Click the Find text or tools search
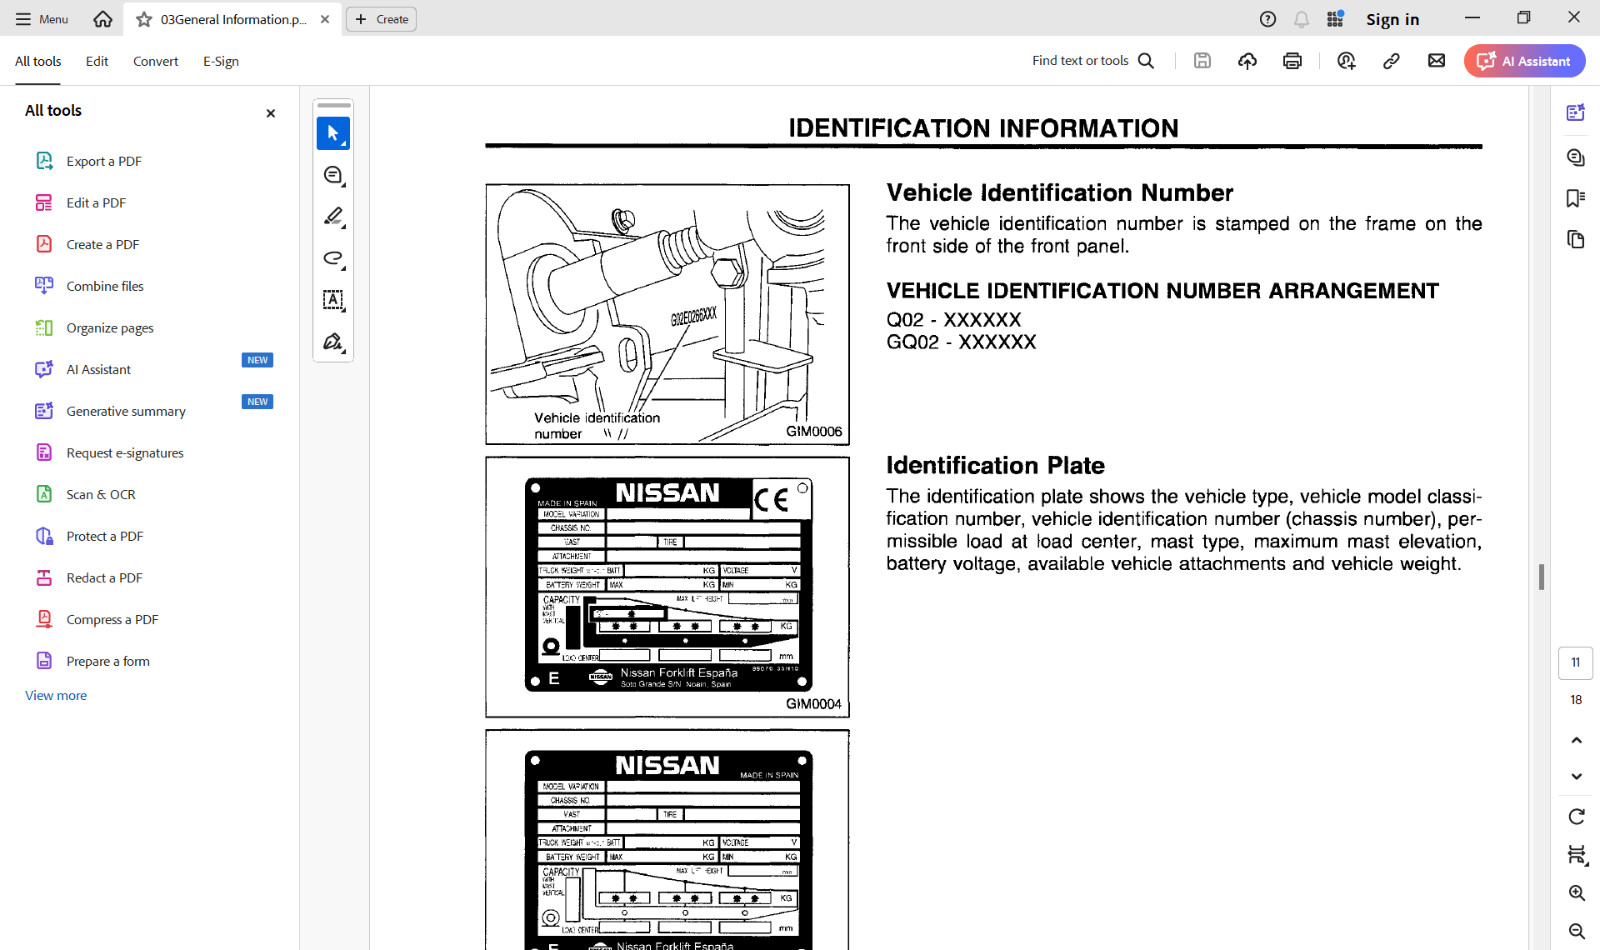This screenshot has height=950, width=1600. [x=1093, y=61]
